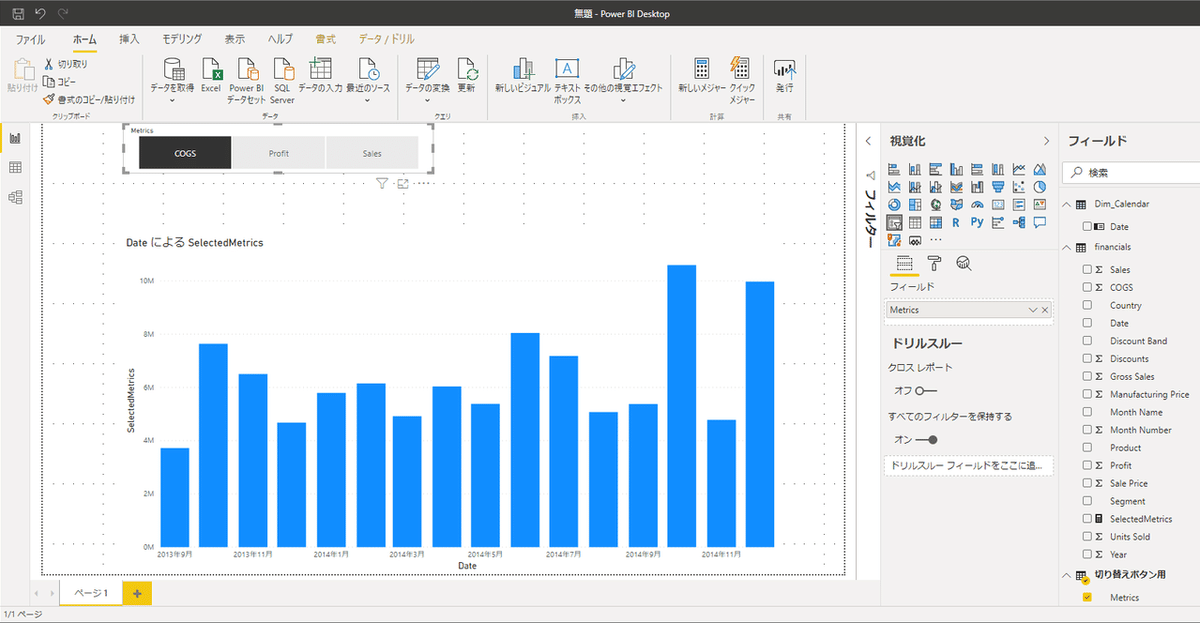Switch to the 表示 ribbon tab
The height and width of the screenshot is (623, 1200).
click(235, 39)
